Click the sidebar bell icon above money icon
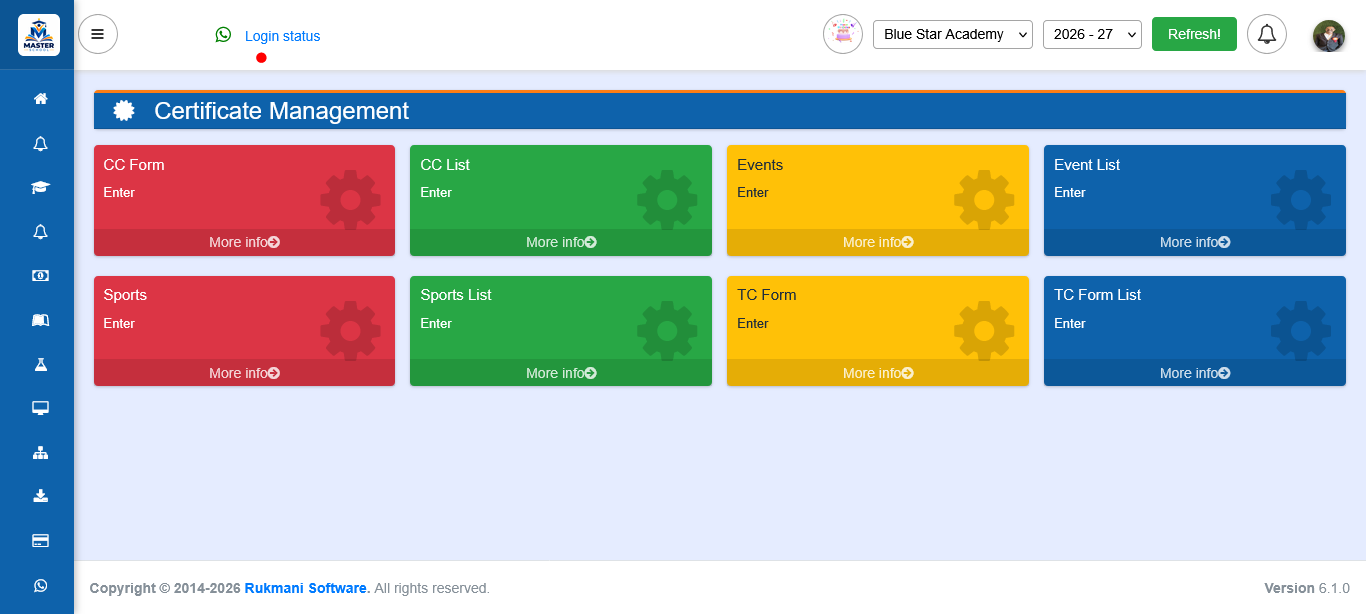This screenshot has width=1366, height=614. pos(40,232)
